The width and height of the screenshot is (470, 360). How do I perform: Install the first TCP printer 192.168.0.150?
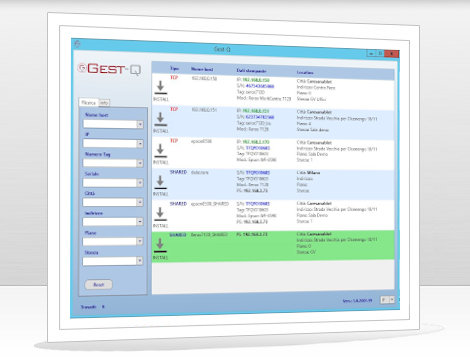point(160,91)
